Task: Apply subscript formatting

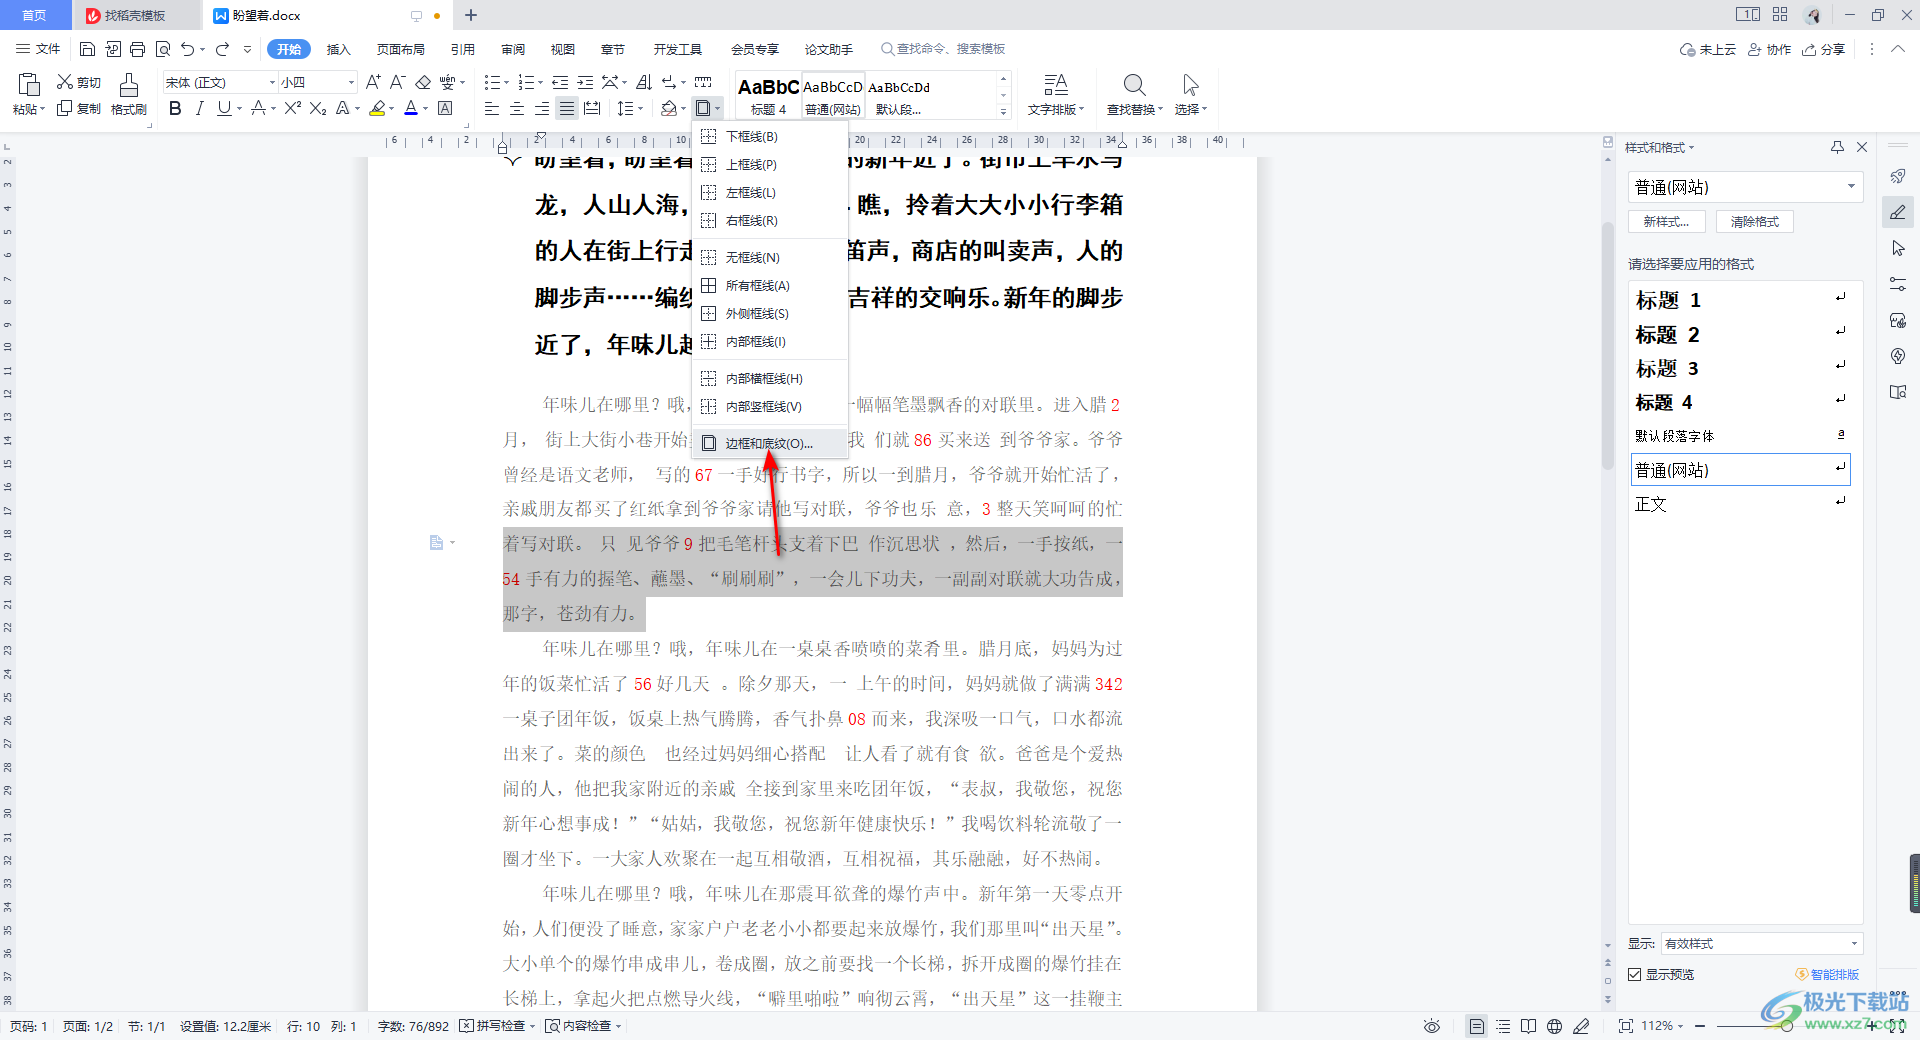Action: coord(317,108)
